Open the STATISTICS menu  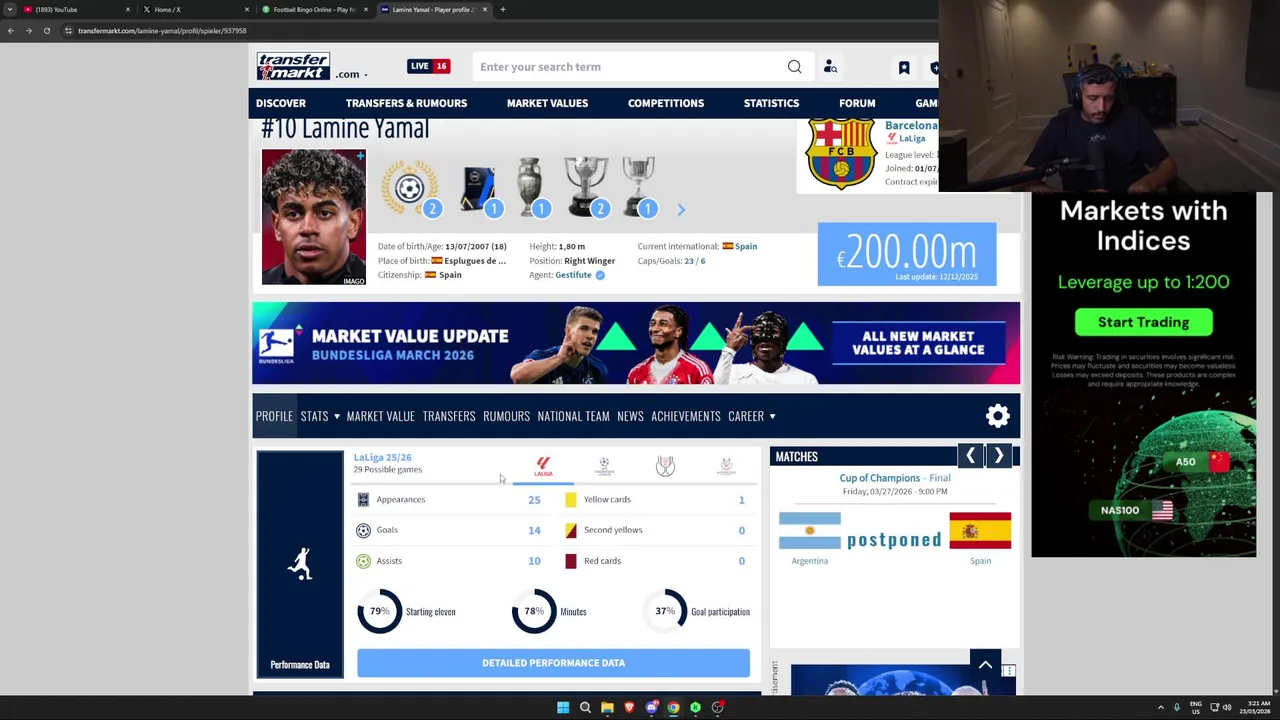coord(771,103)
